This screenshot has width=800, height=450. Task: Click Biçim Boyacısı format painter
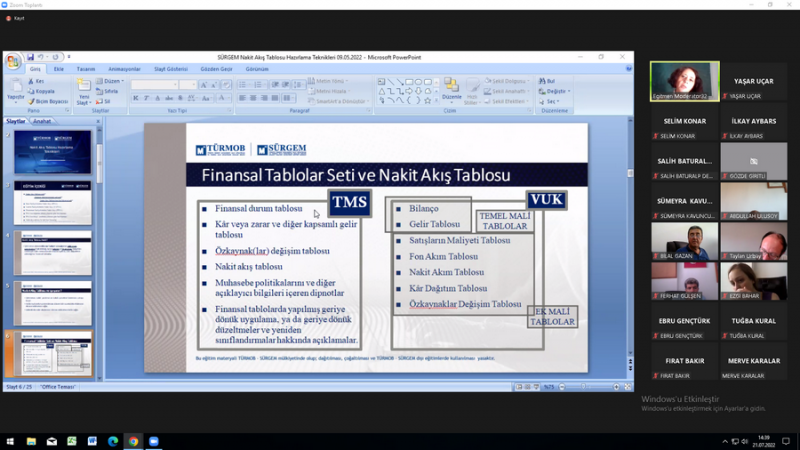click(x=50, y=101)
